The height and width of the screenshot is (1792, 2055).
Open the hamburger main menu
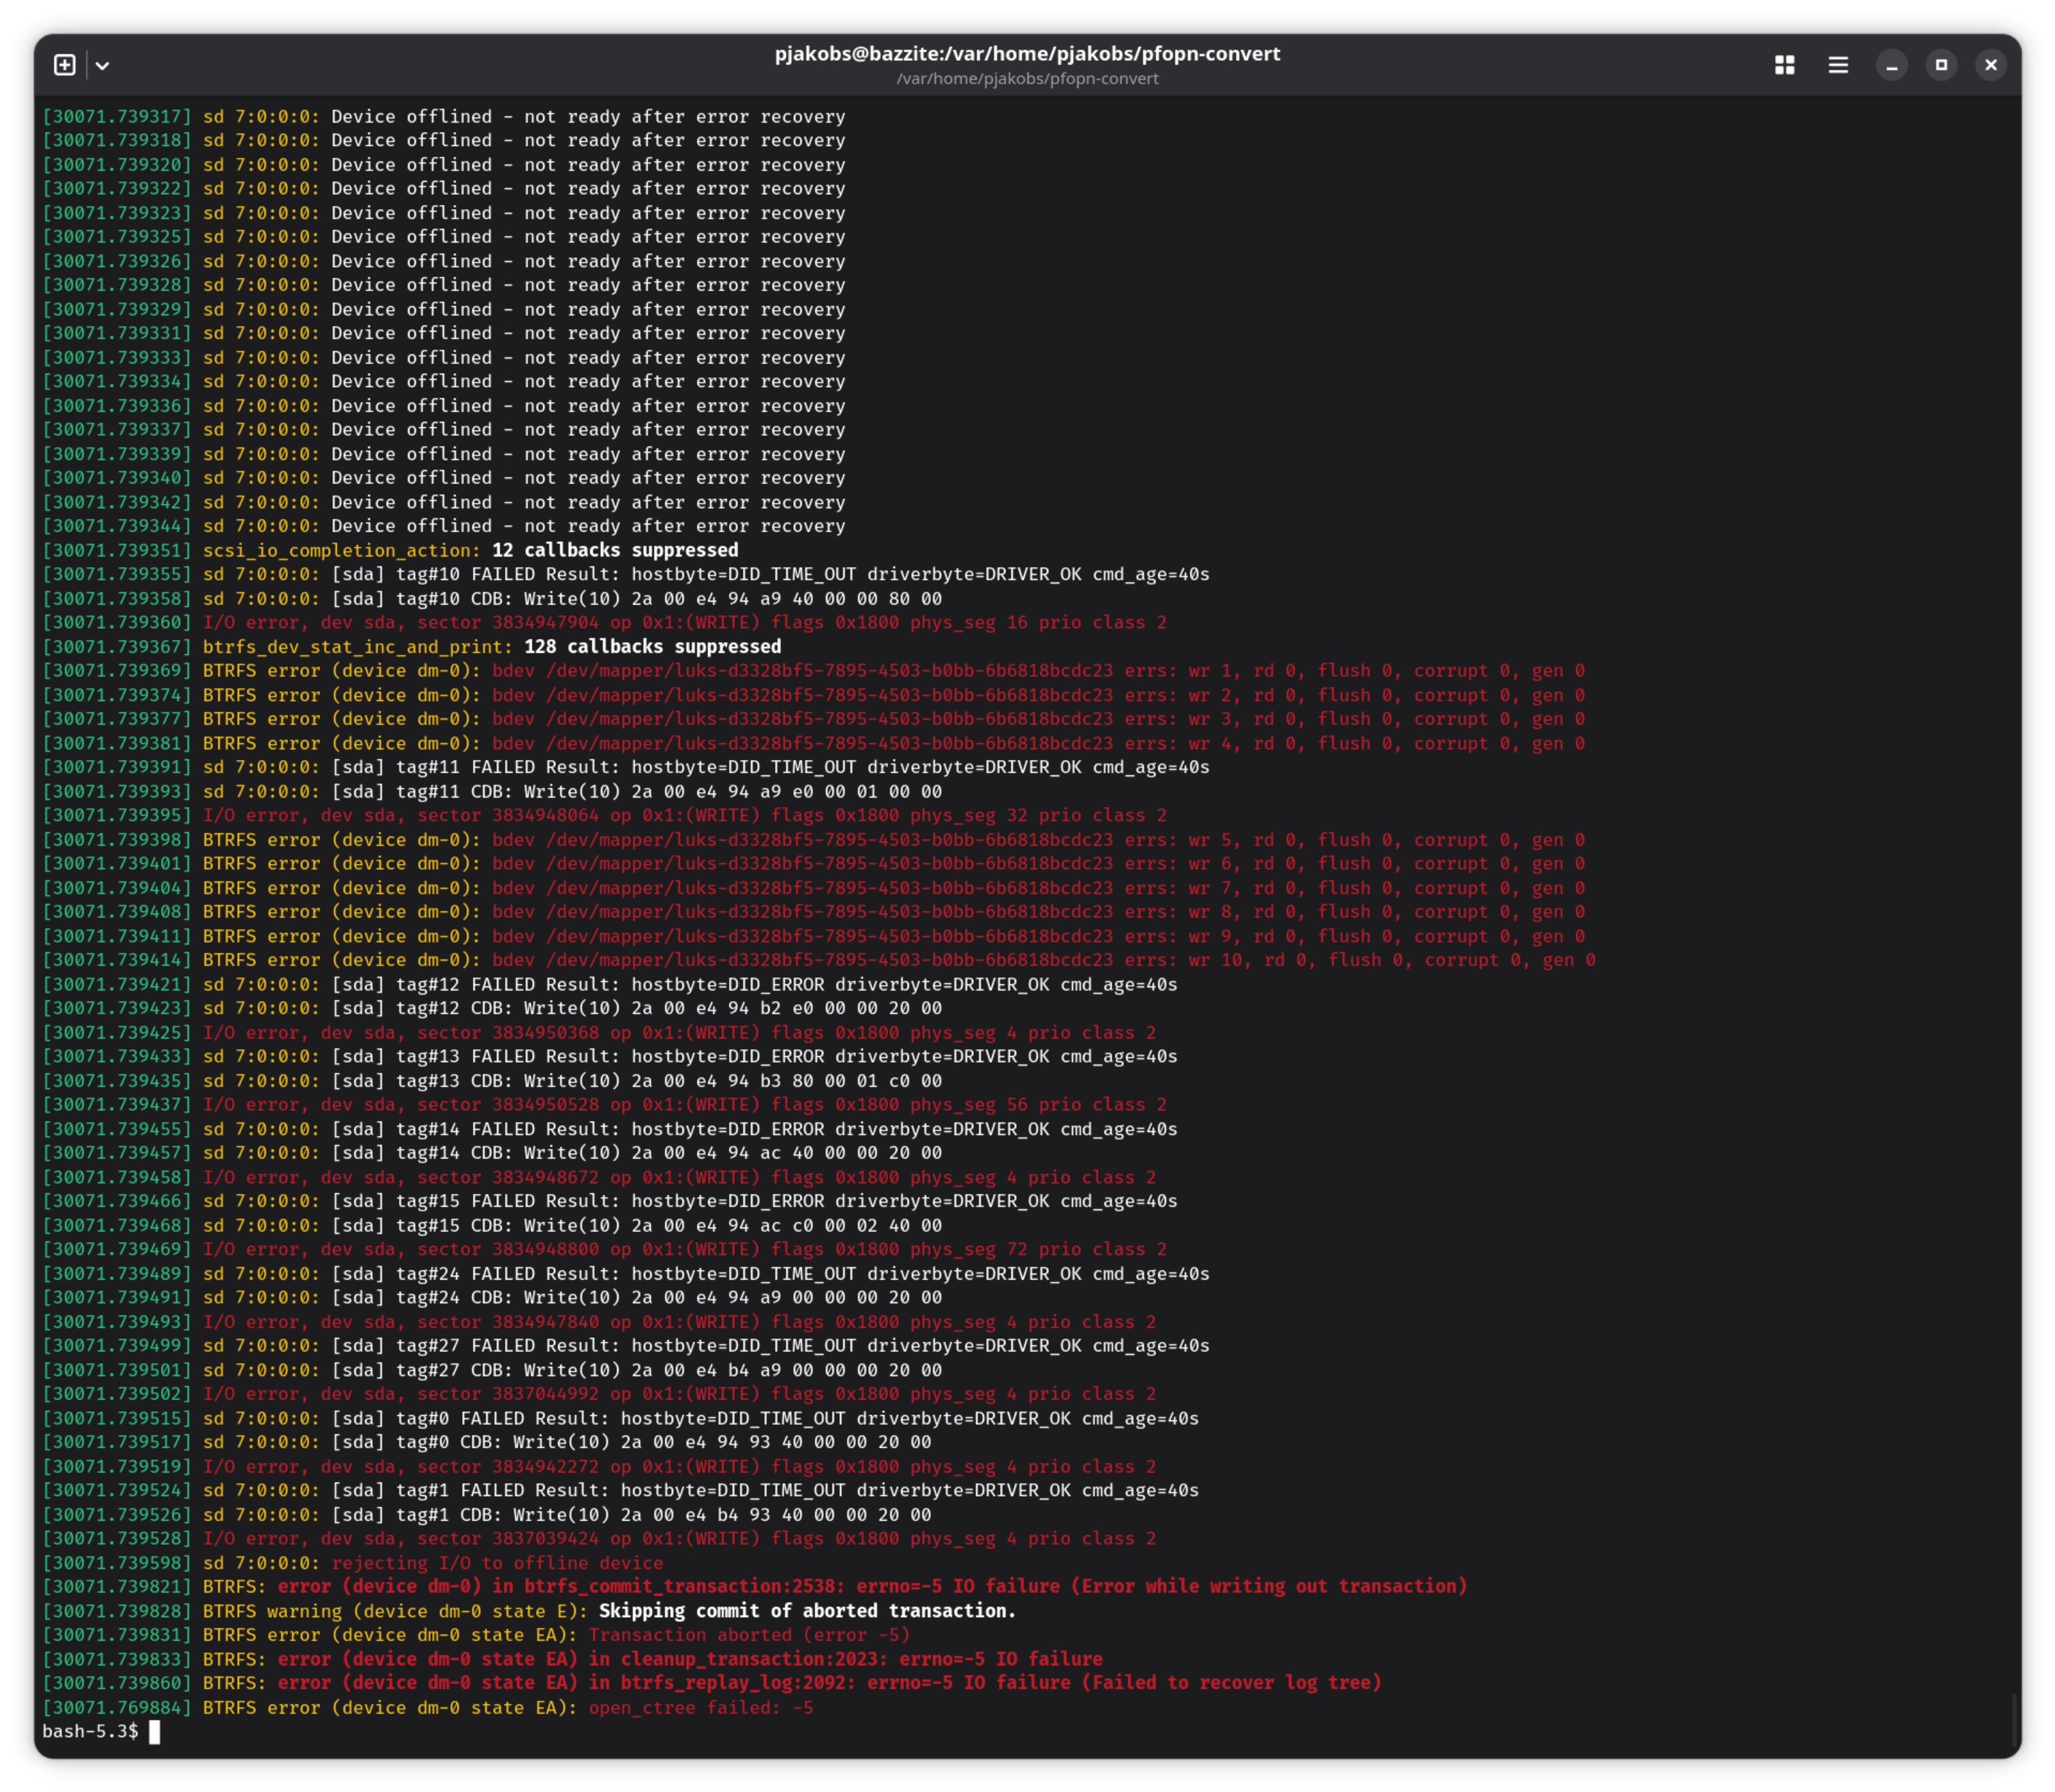(1837, 65)
